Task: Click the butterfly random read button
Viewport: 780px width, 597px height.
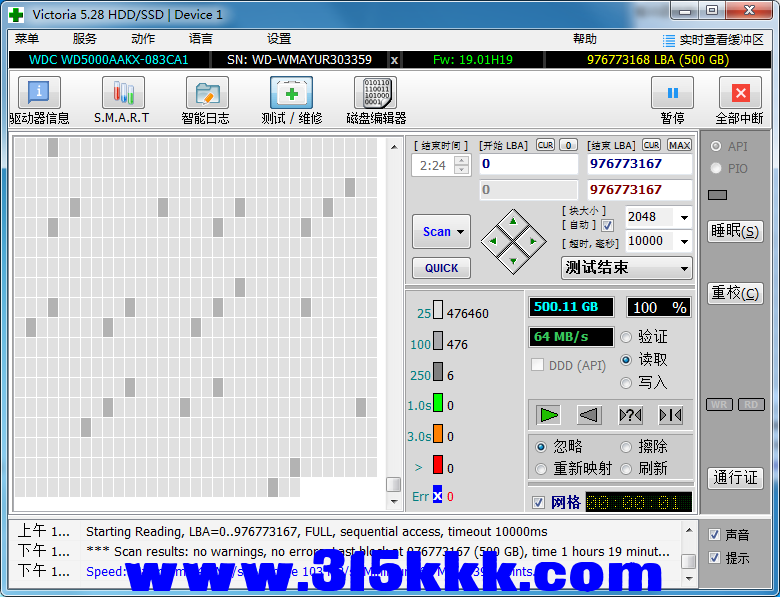Action: [x=630, y=414]
